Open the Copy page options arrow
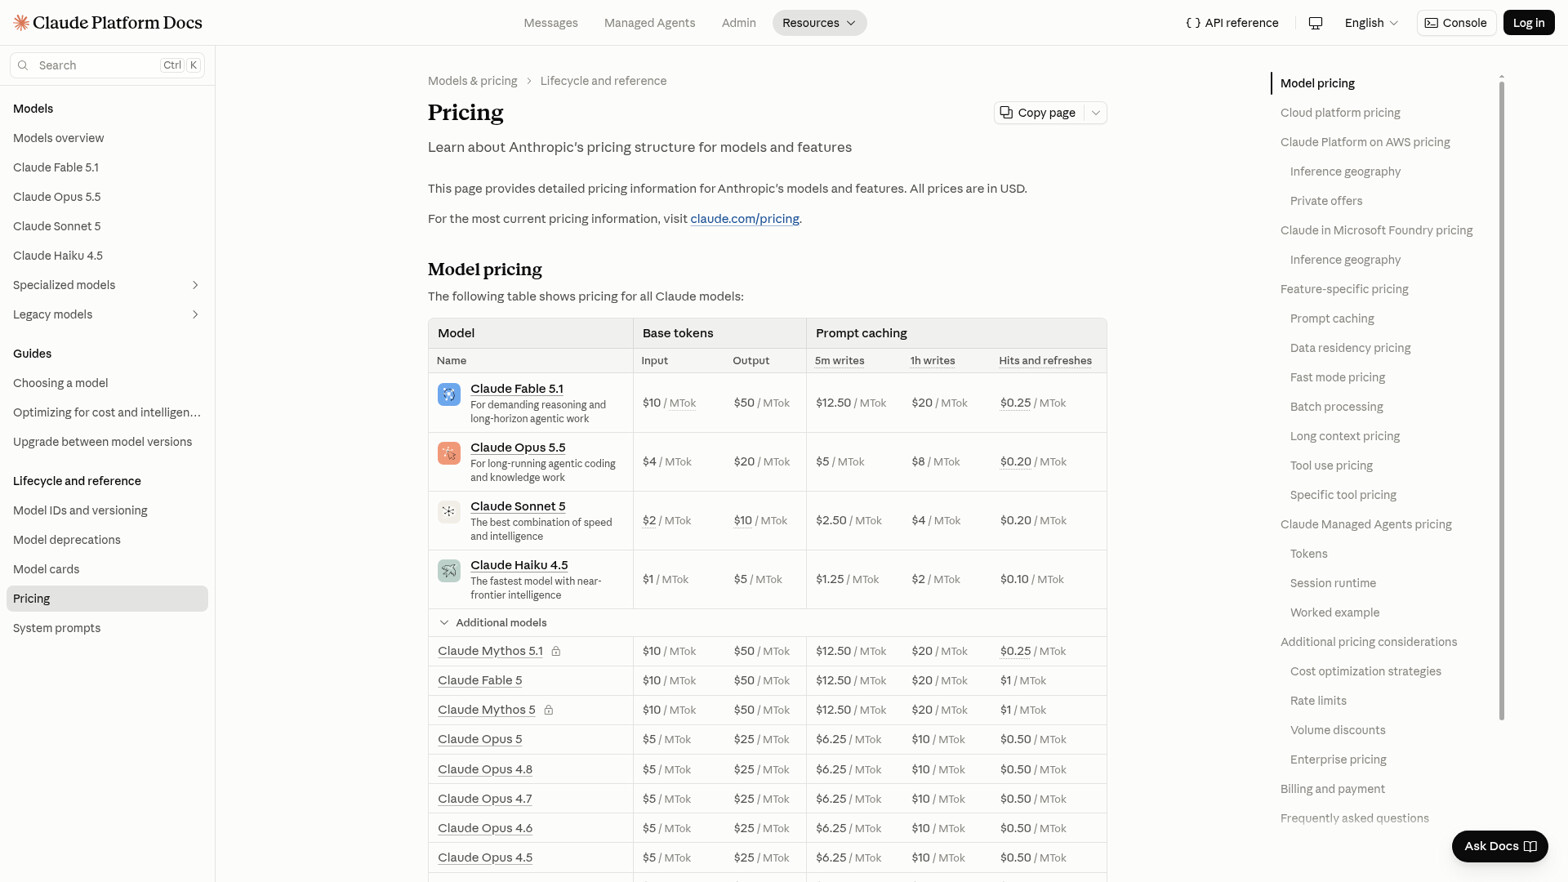This screenshot has height=882, width=1568. coord(1095,113)
